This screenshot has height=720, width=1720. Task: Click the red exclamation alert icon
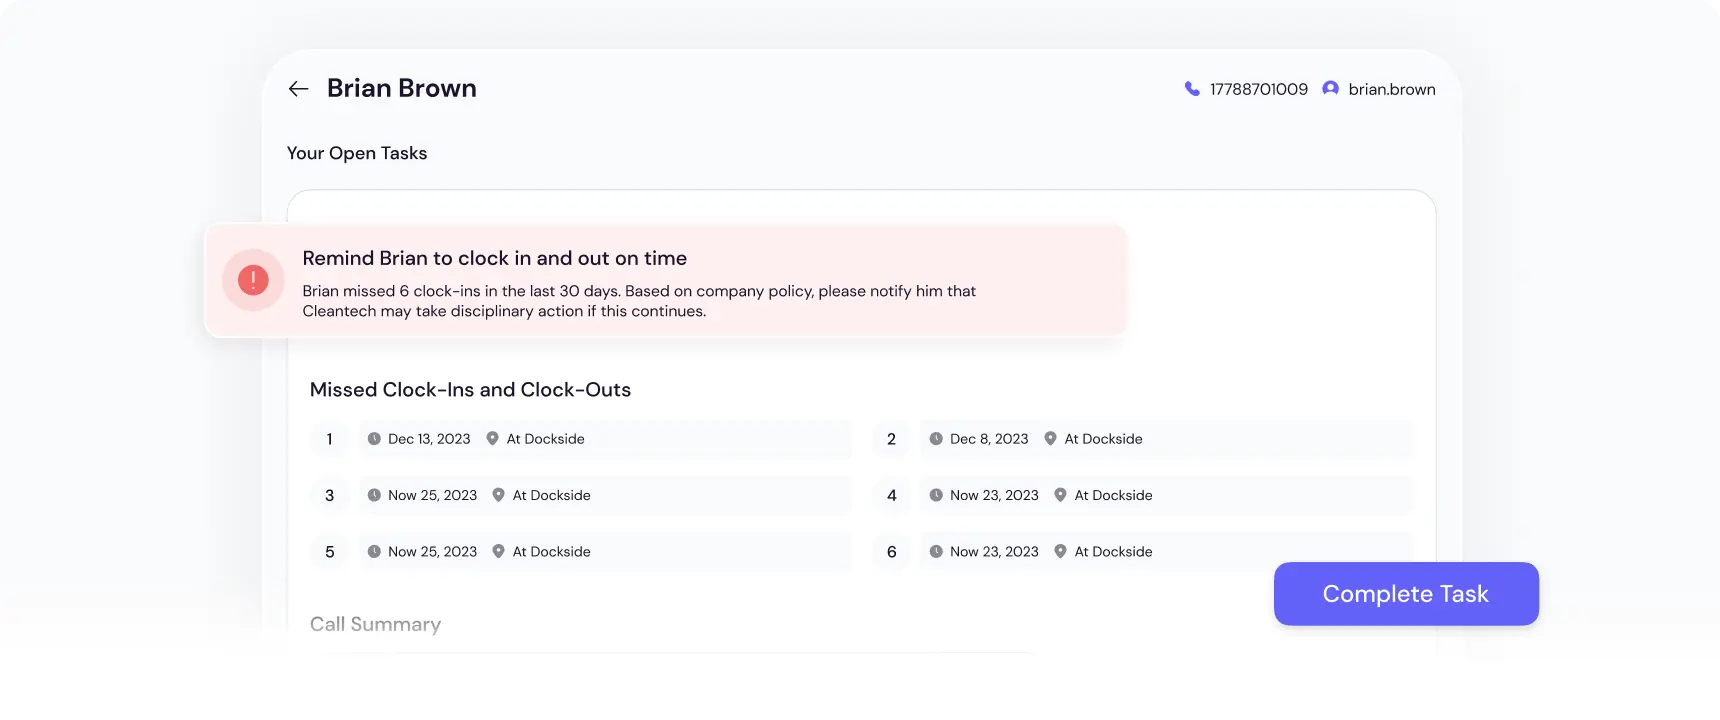click(253, 280)
